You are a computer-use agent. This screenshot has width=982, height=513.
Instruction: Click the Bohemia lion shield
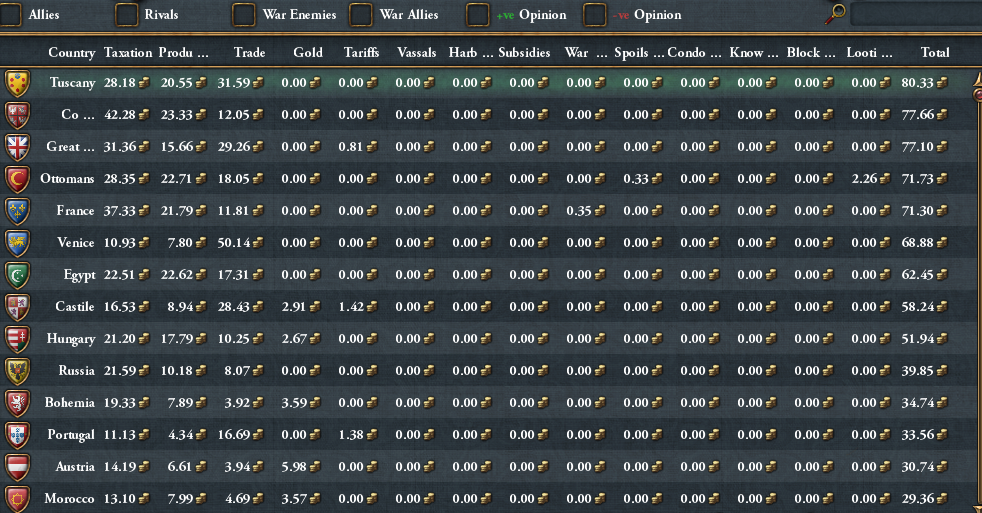pyautogui.click(x=17, y=403)
